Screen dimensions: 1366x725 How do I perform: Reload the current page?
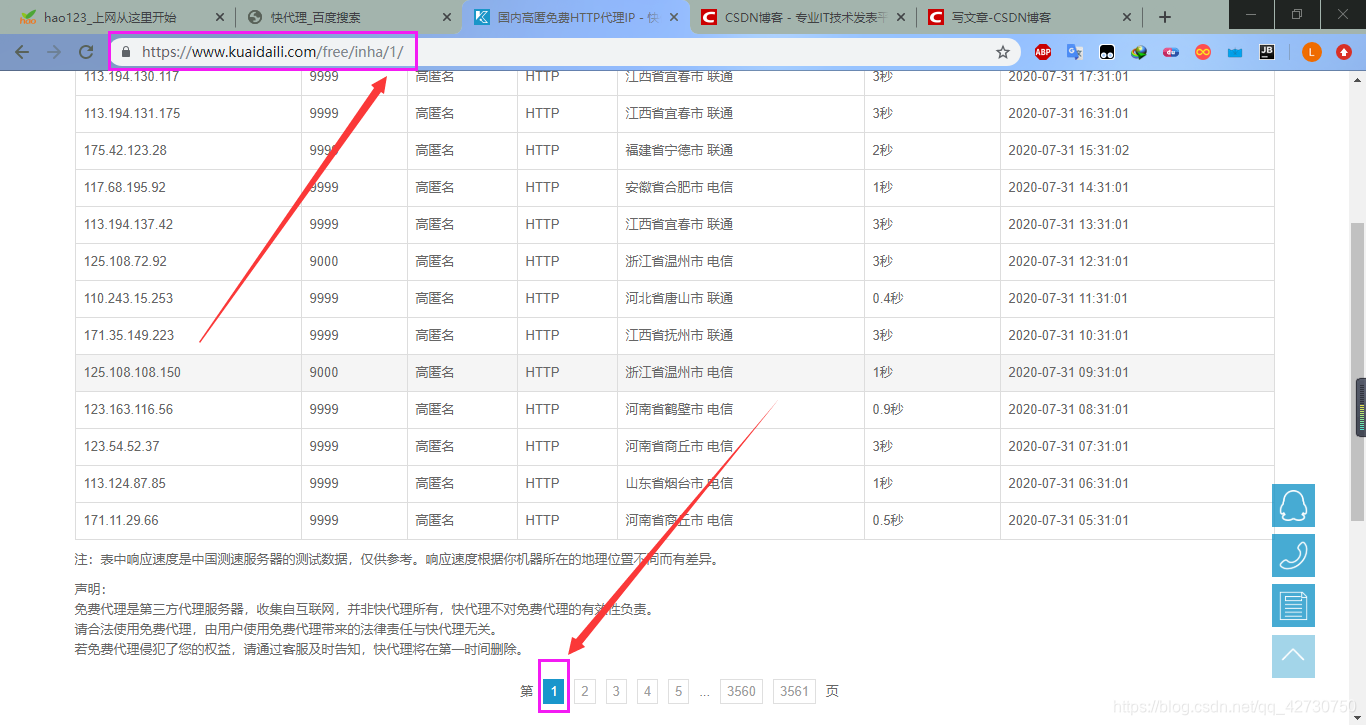pyautogui.click(x=86, y=52)
